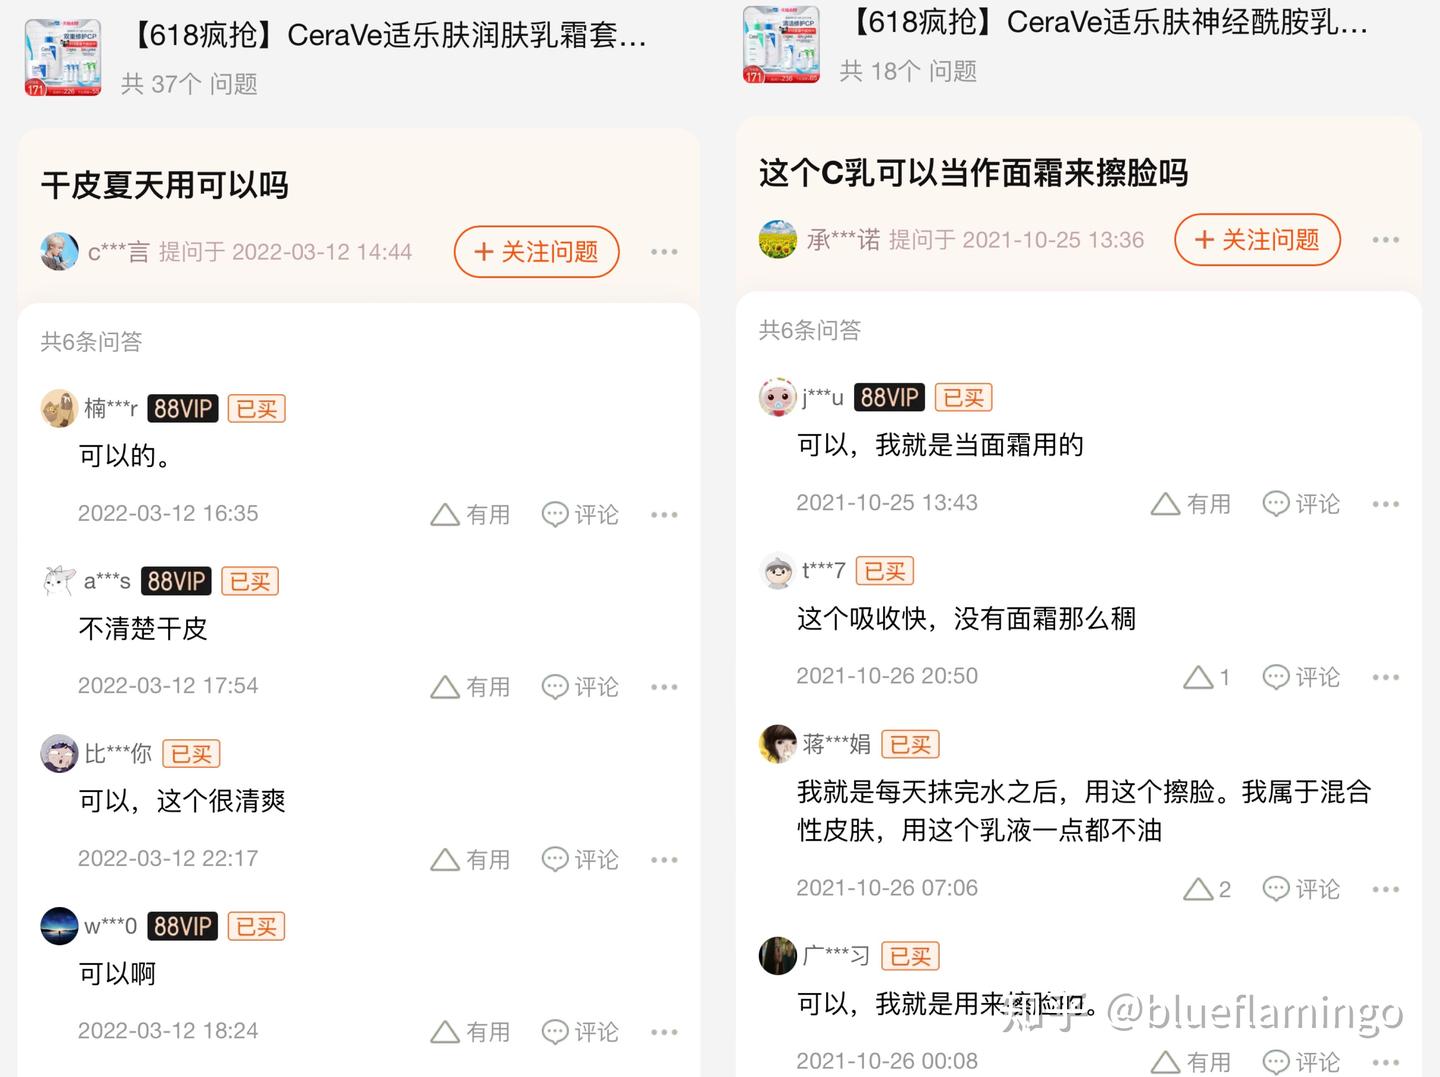
Task: Open CeraVe 润肤乳霜套 product thumbnail
Action: point(63,58)
